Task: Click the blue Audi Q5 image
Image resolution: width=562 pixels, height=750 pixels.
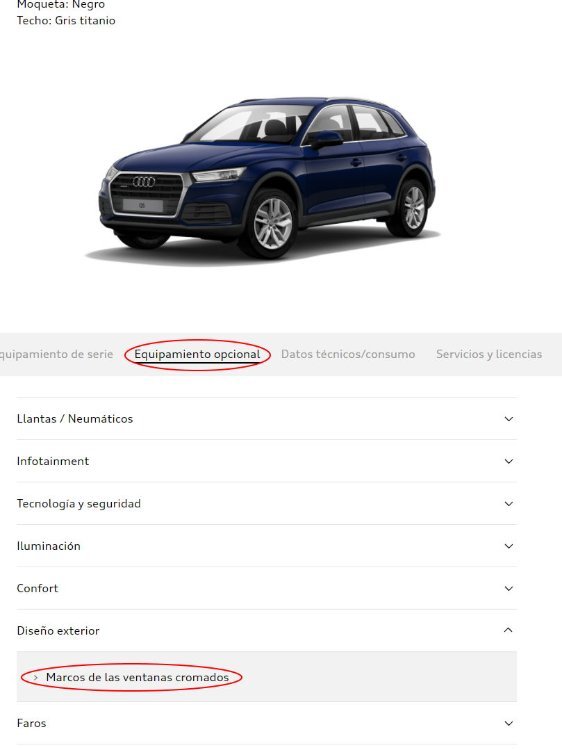Action: (268, 179)
